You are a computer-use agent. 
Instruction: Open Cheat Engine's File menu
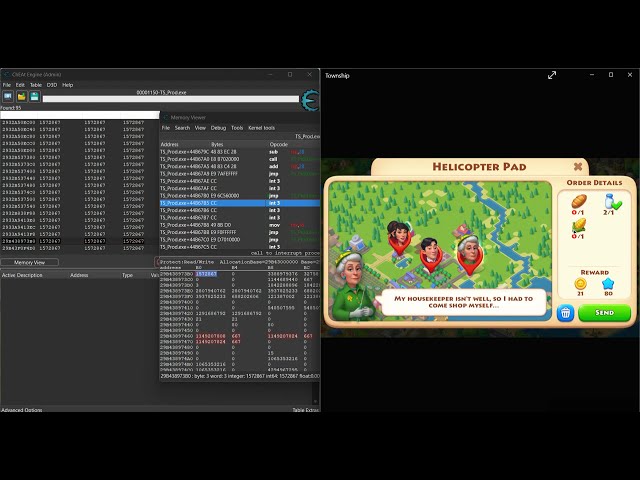pos(7,85)
